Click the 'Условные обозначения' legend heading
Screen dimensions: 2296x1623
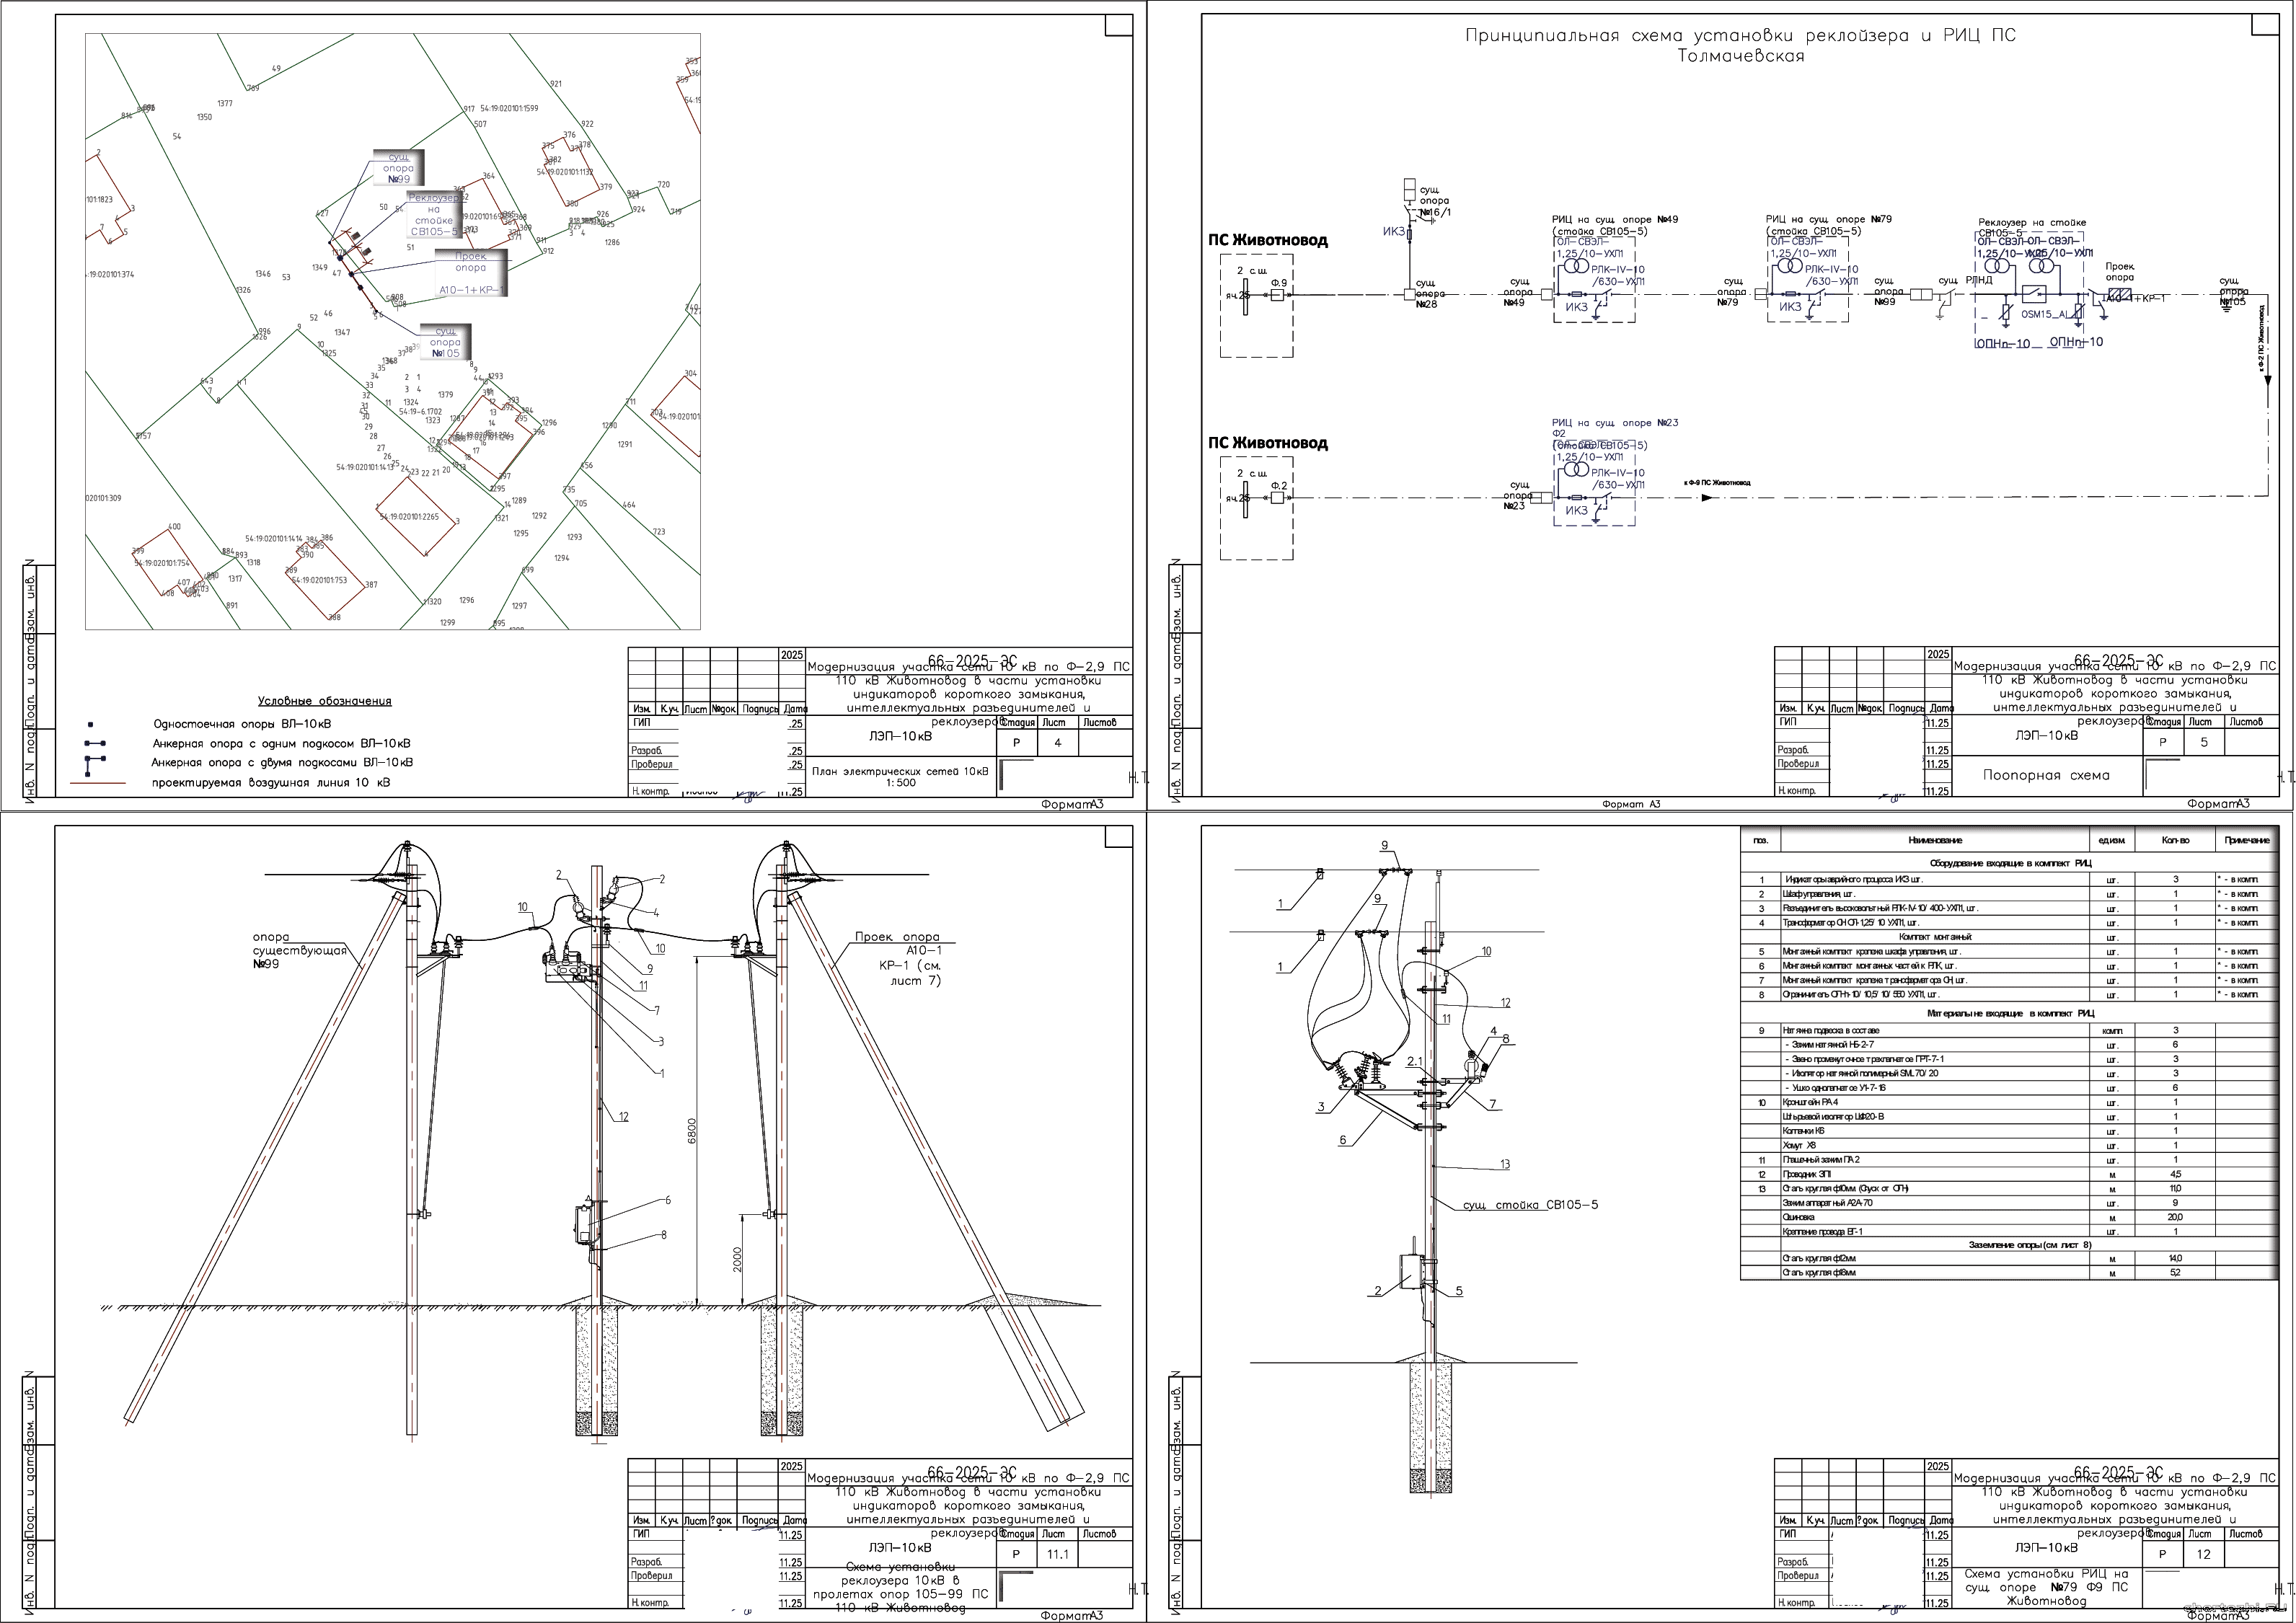[324, 701]
